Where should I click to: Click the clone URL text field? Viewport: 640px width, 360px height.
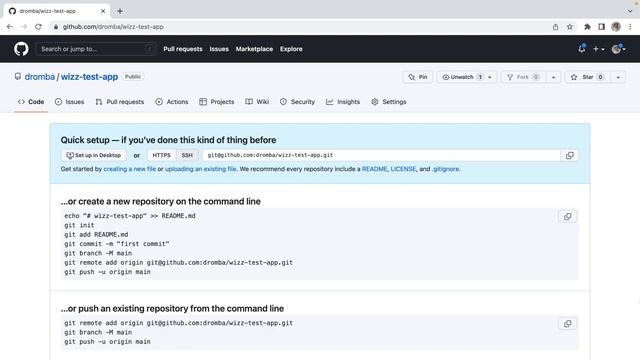click(x=381, y=155)
